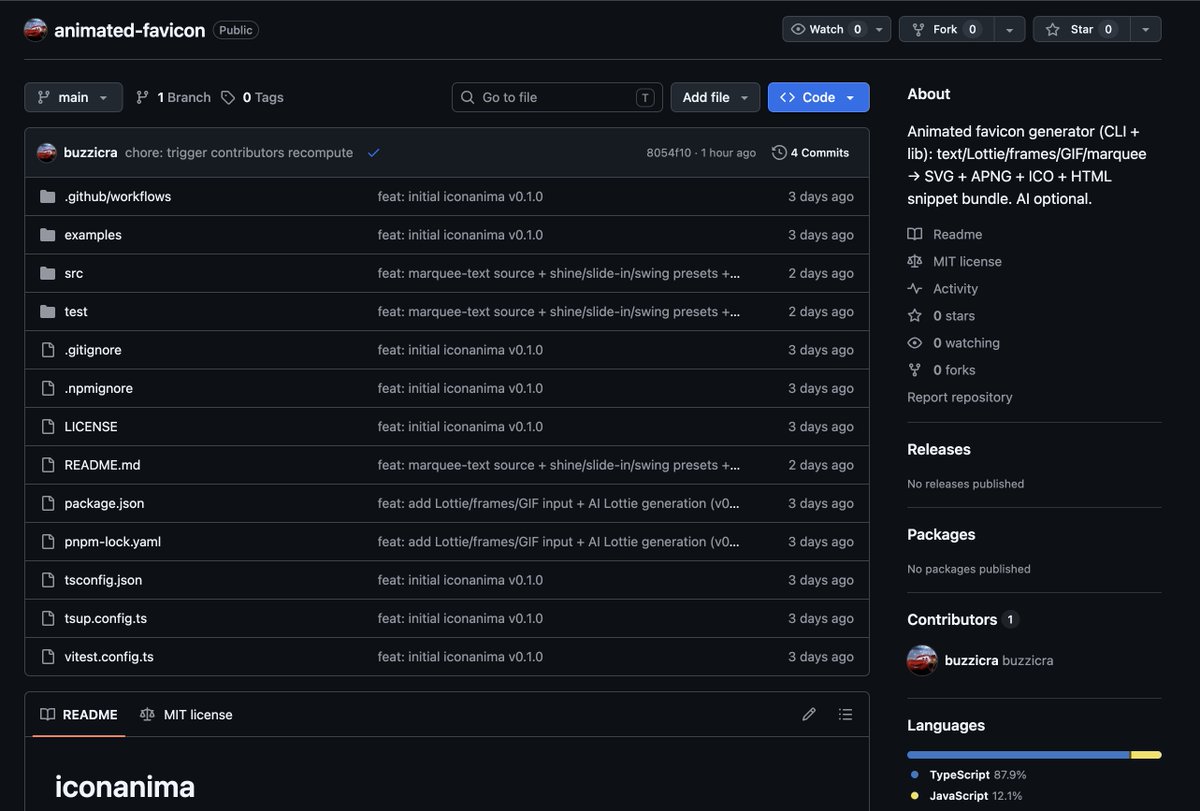Viewport: 1200px width, 811px height.
Task: Click the blue TypeScript language bar segment
Action: [1018, 755]
